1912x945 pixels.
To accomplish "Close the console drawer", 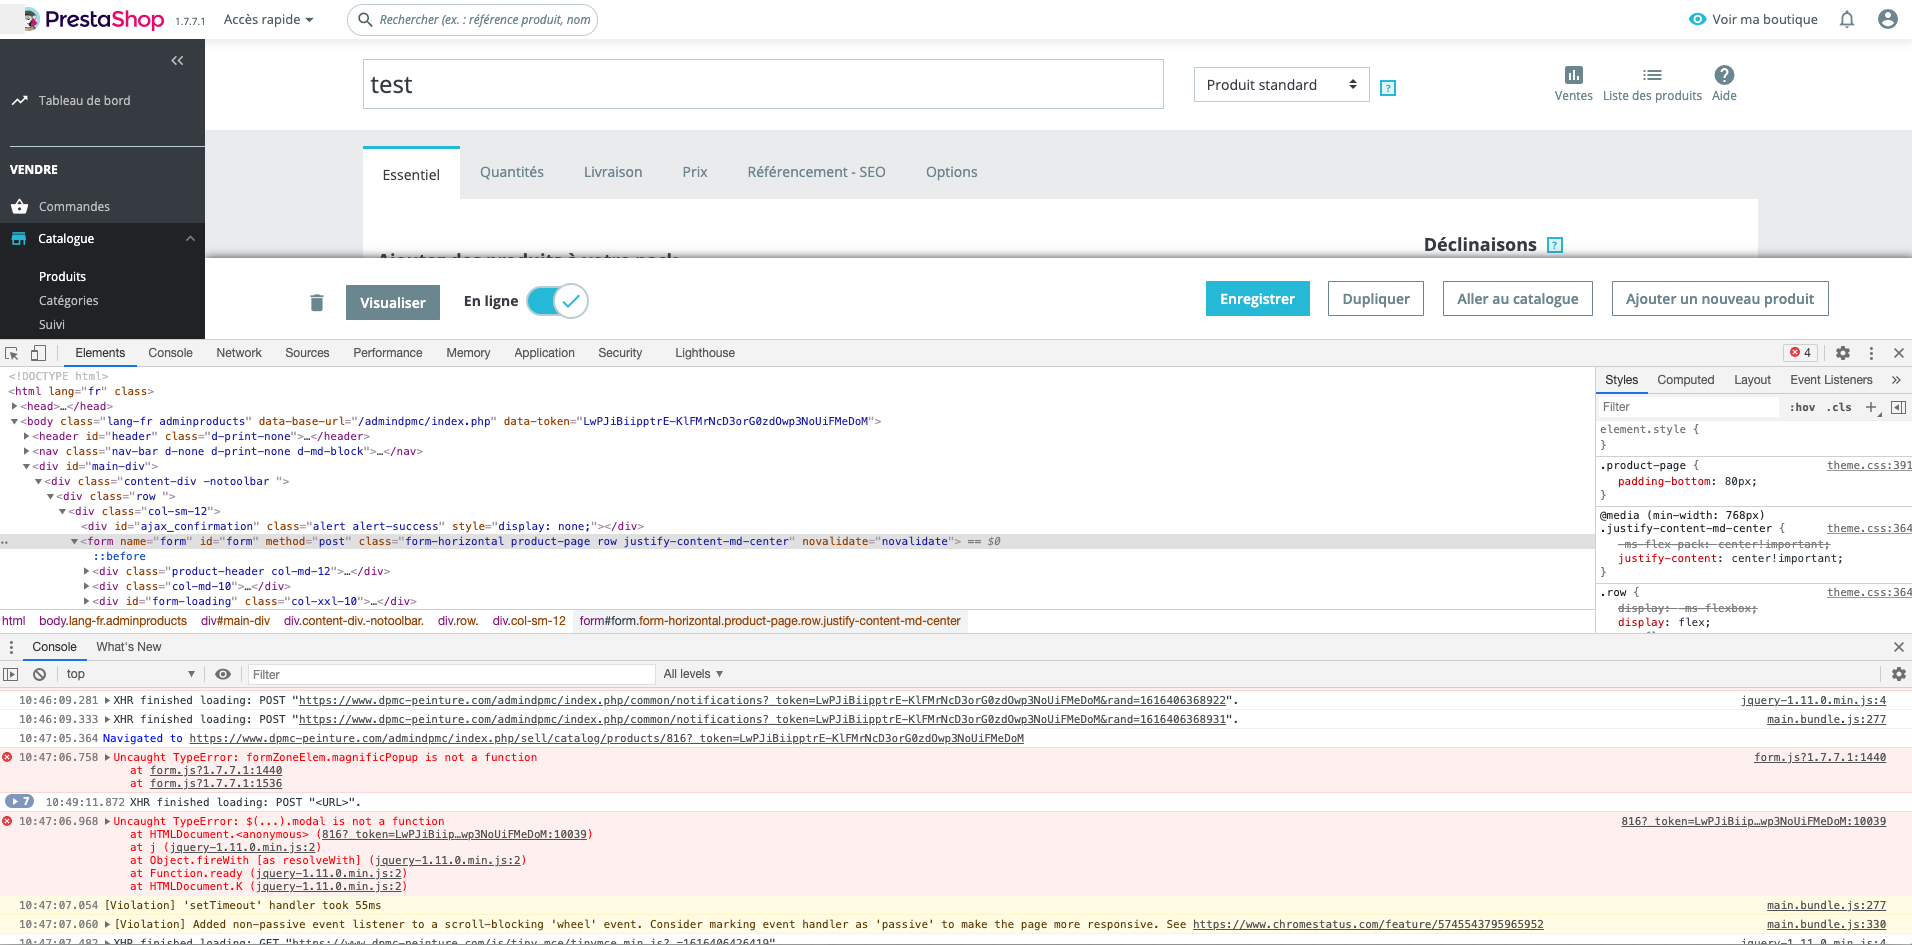I will (x=1899, y=647).
